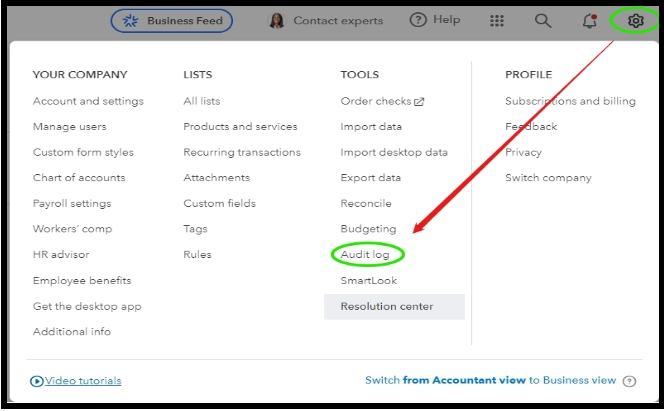Open the apps grid icon
Viewport: 664px width, 411px height.
[497, 20]
